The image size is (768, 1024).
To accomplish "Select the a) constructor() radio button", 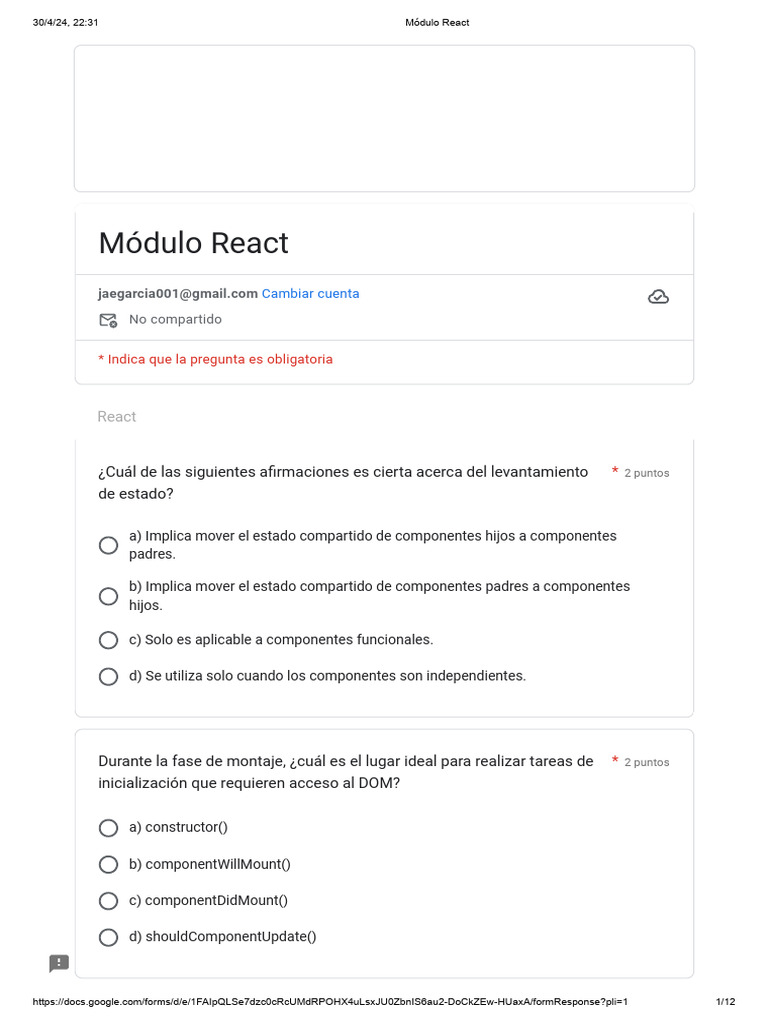I will click(x=108, y=828).
